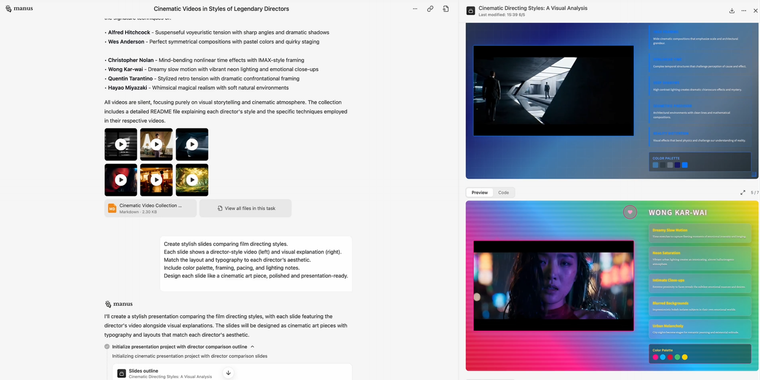This screenshot has width=760, height=380.
Task: Click the Nolan-style corridor video on upper slide
Action: 554,91
